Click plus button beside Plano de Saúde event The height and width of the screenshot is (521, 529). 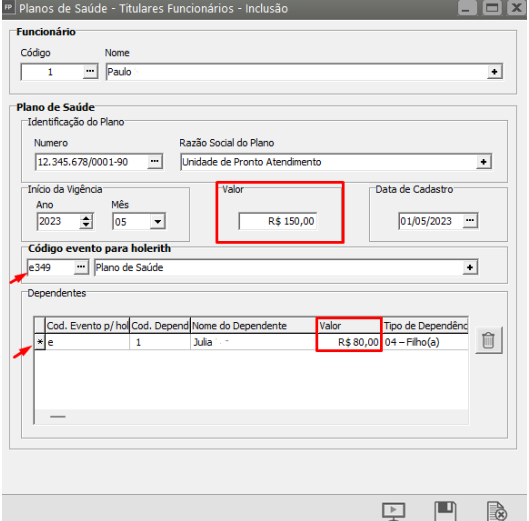[470, 268]
